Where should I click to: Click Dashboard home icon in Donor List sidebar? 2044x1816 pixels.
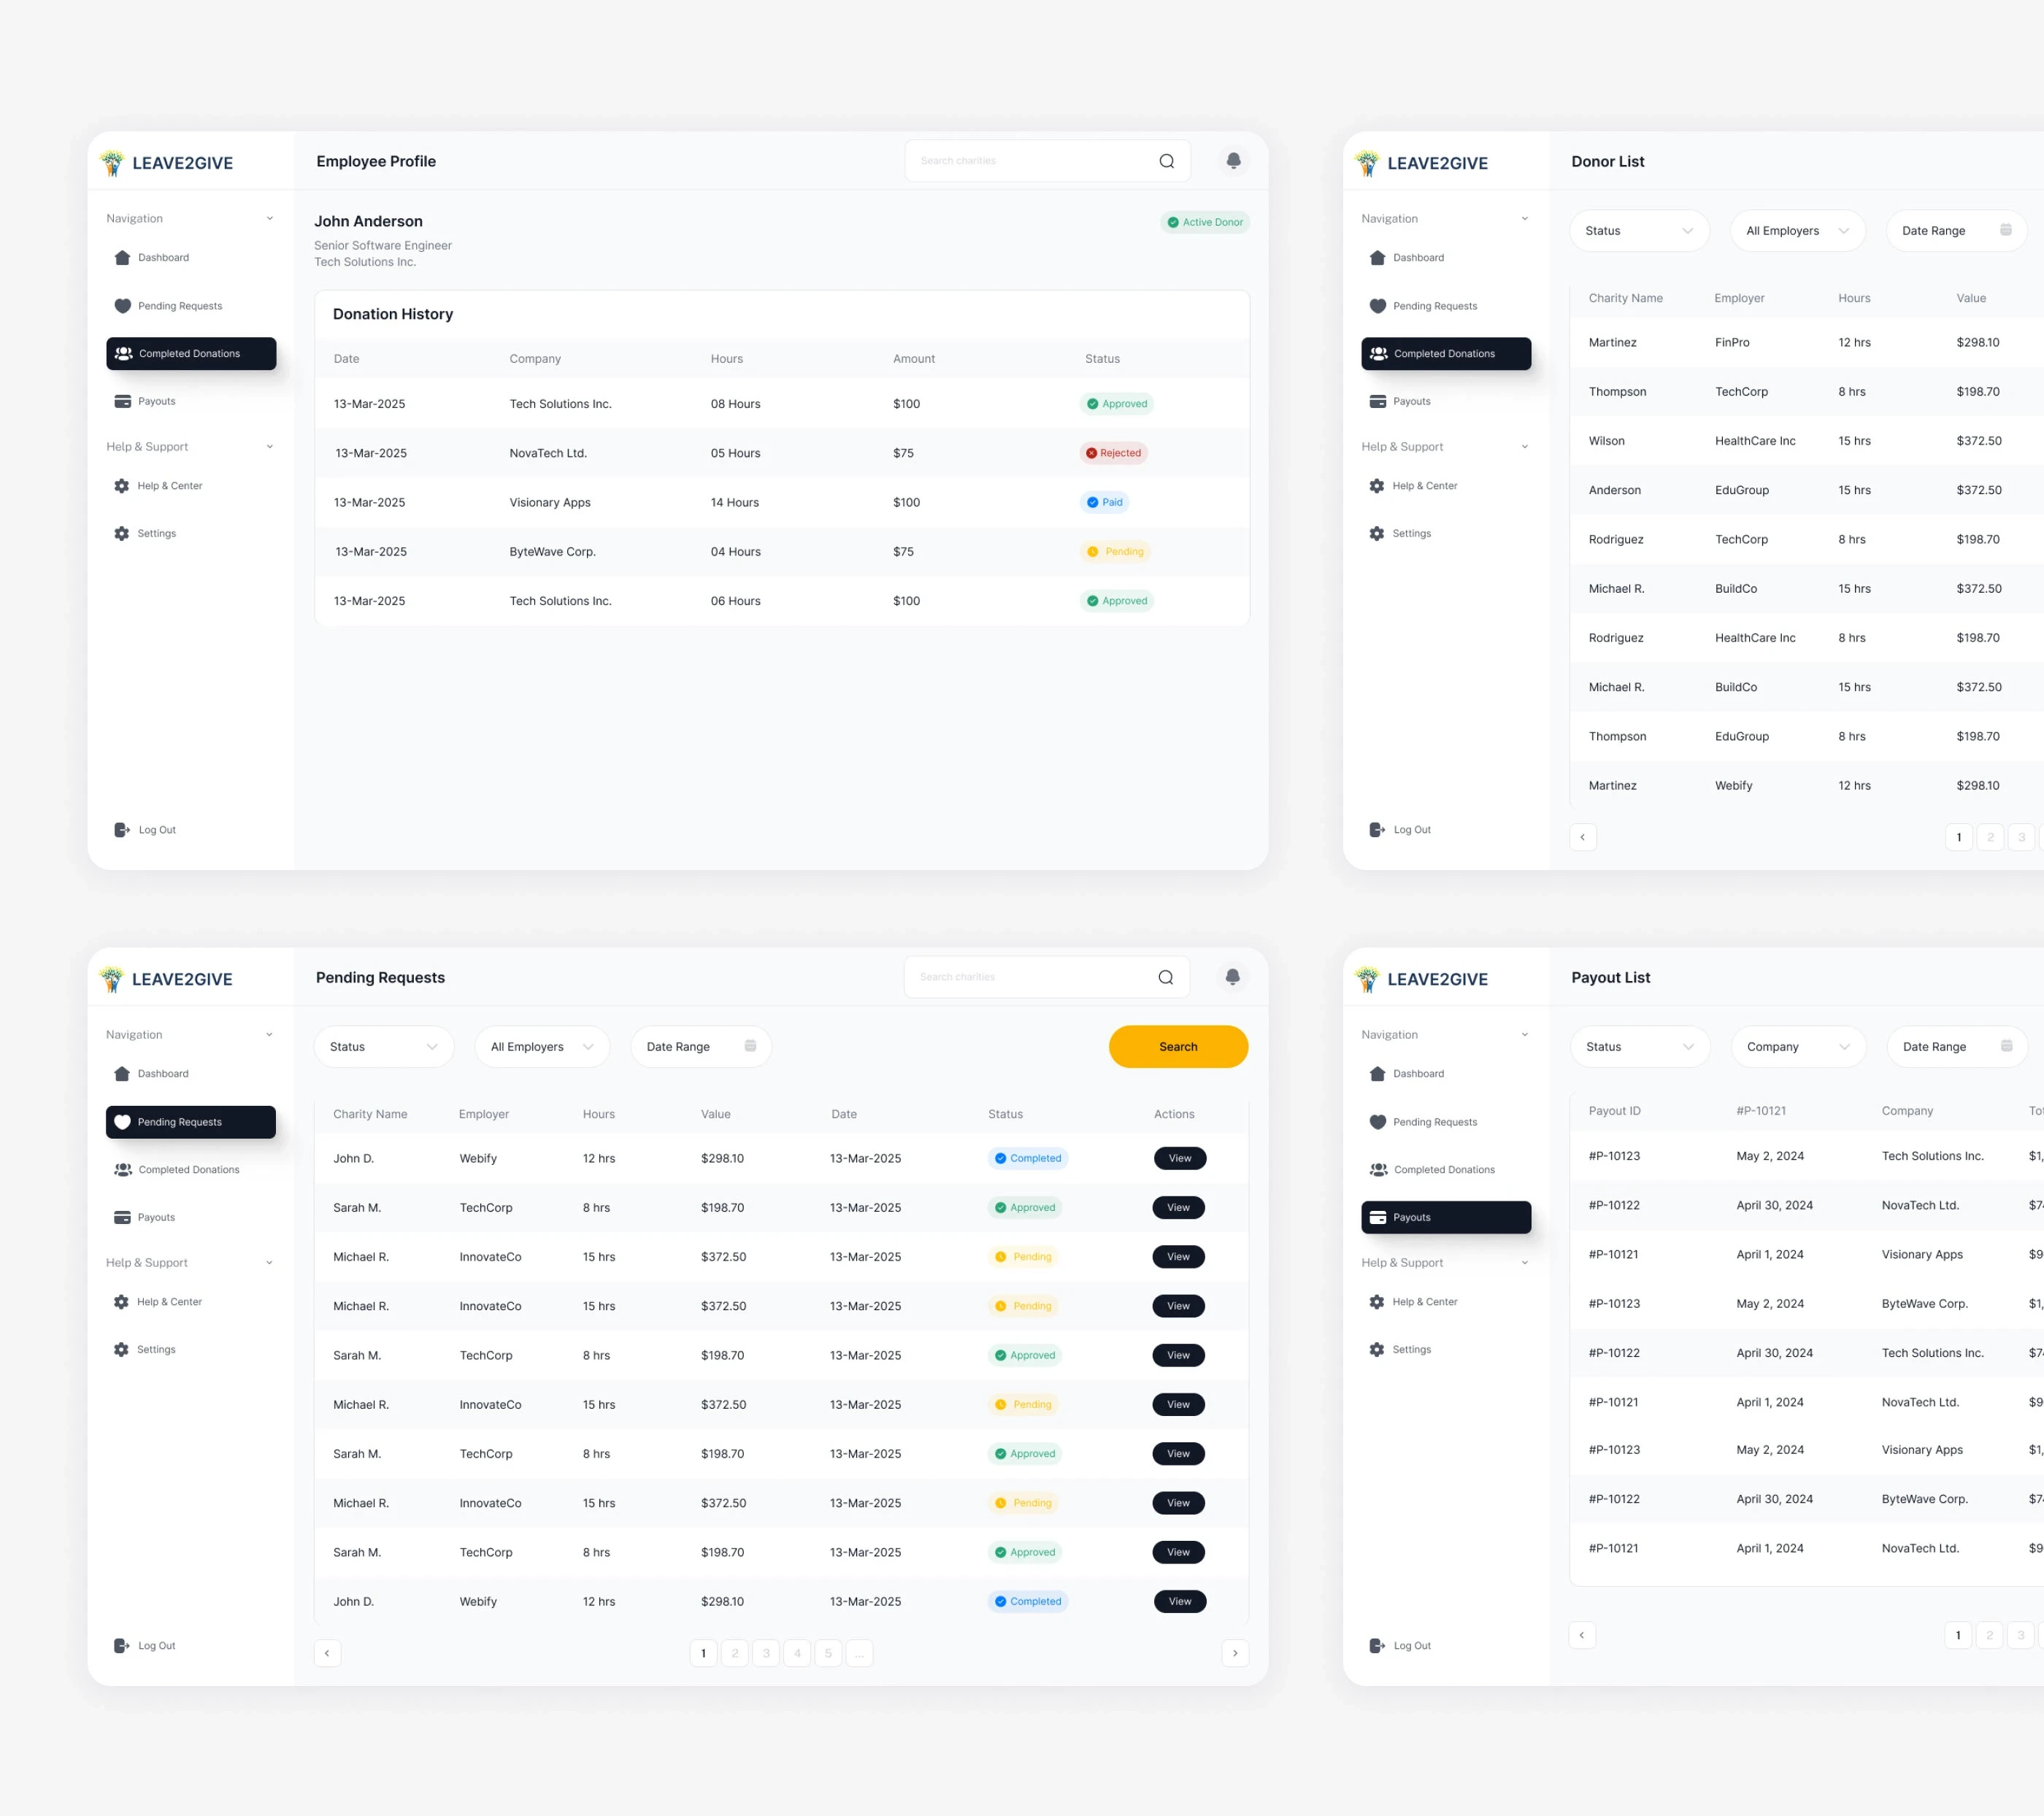point(1377,258)
